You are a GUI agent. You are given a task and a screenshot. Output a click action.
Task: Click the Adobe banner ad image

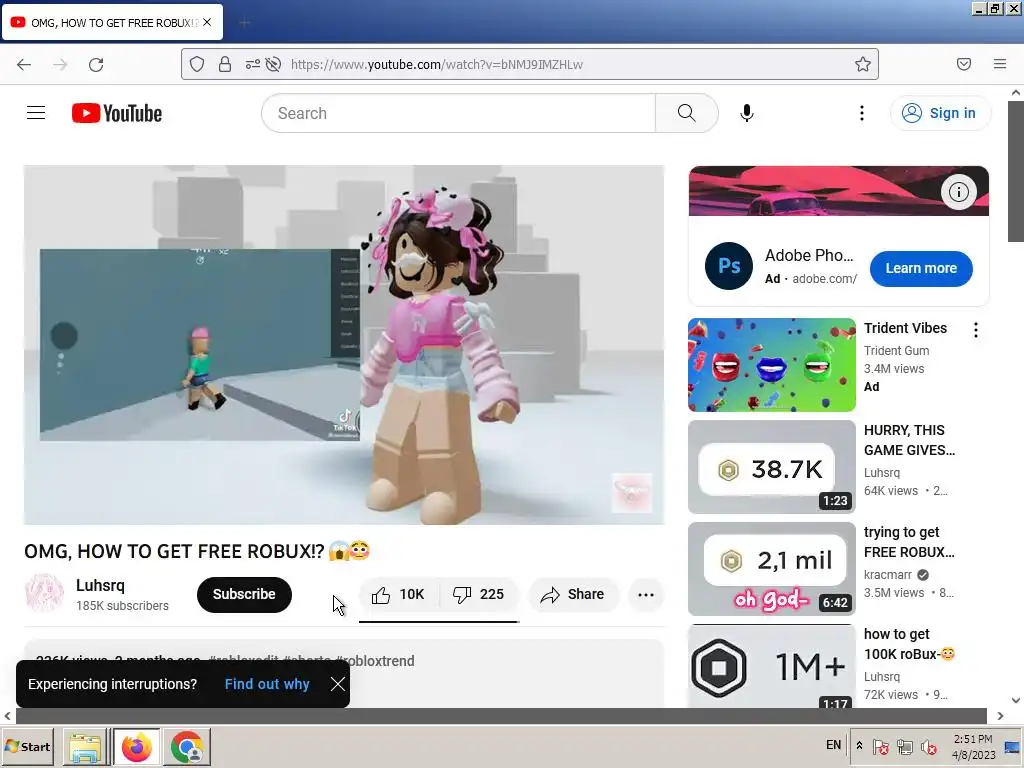pyautogui.click(x=839, y=191)
